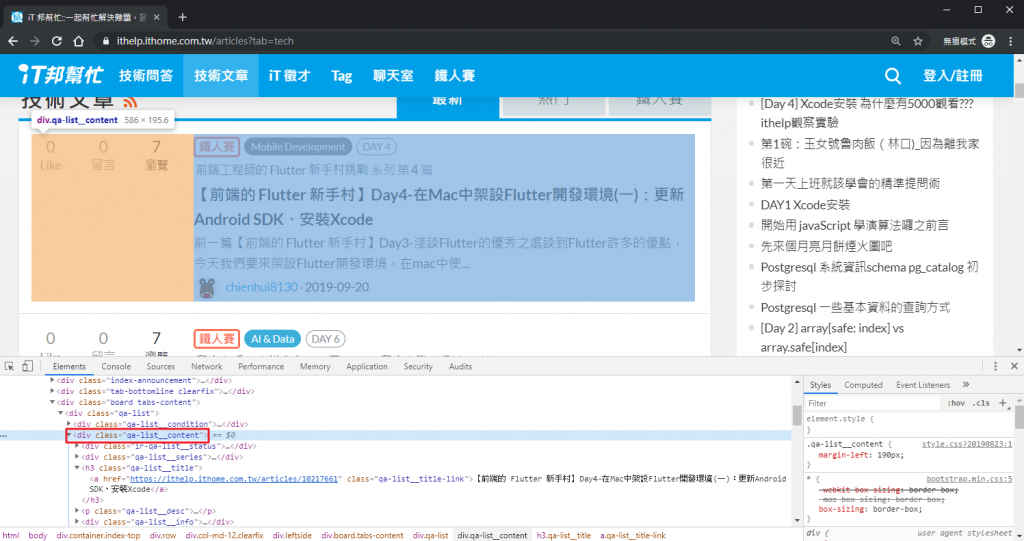Click the Mobile Development category tag
The image size is (1024, 541).
[298, 147]
